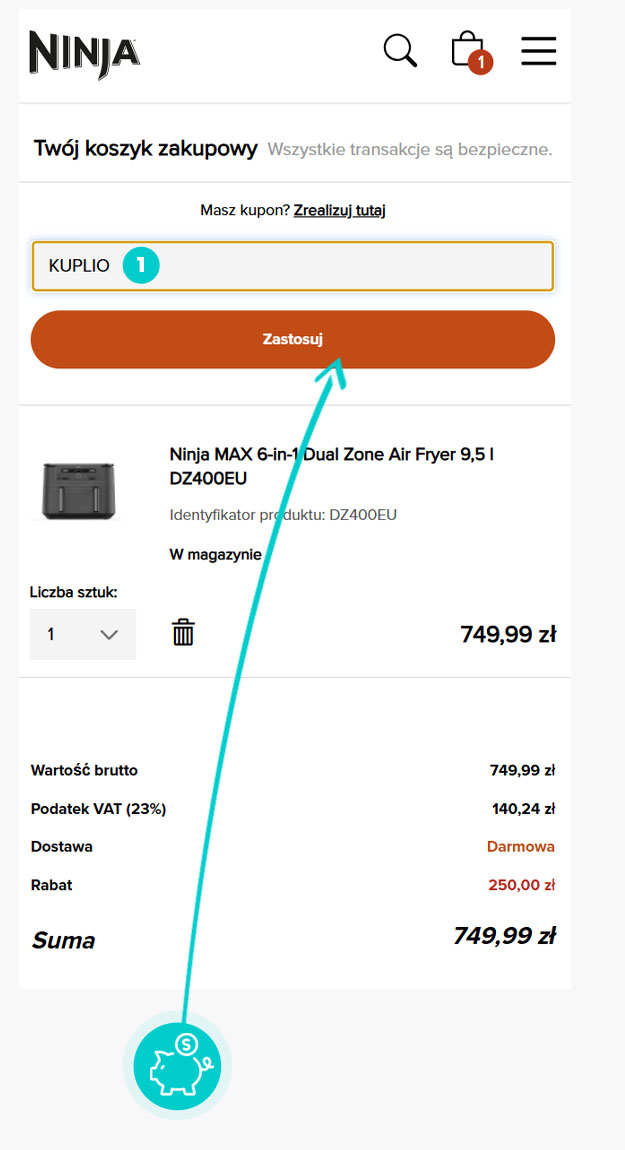Click the Suma total of 749,99 zł
625x1150 pixels.
(504, 936)
